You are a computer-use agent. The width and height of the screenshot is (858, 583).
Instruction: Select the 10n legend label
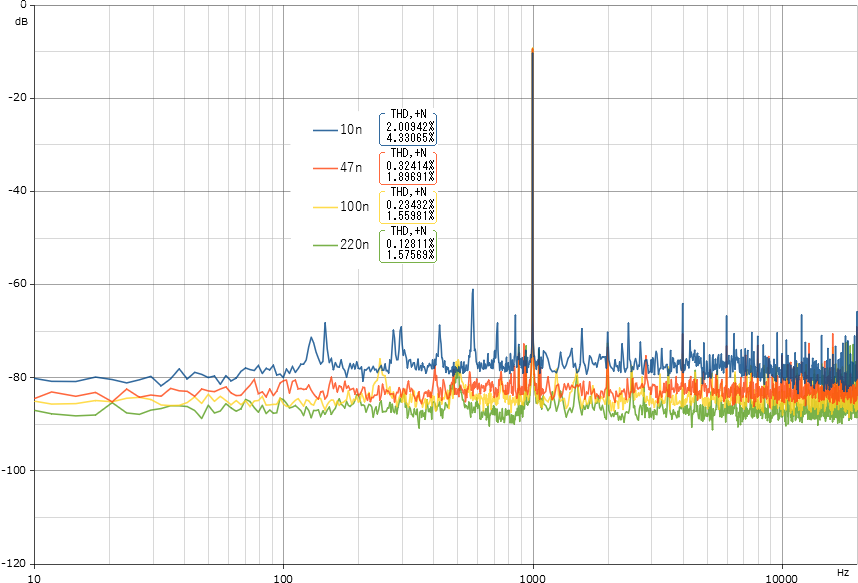[x=351, y=130]
